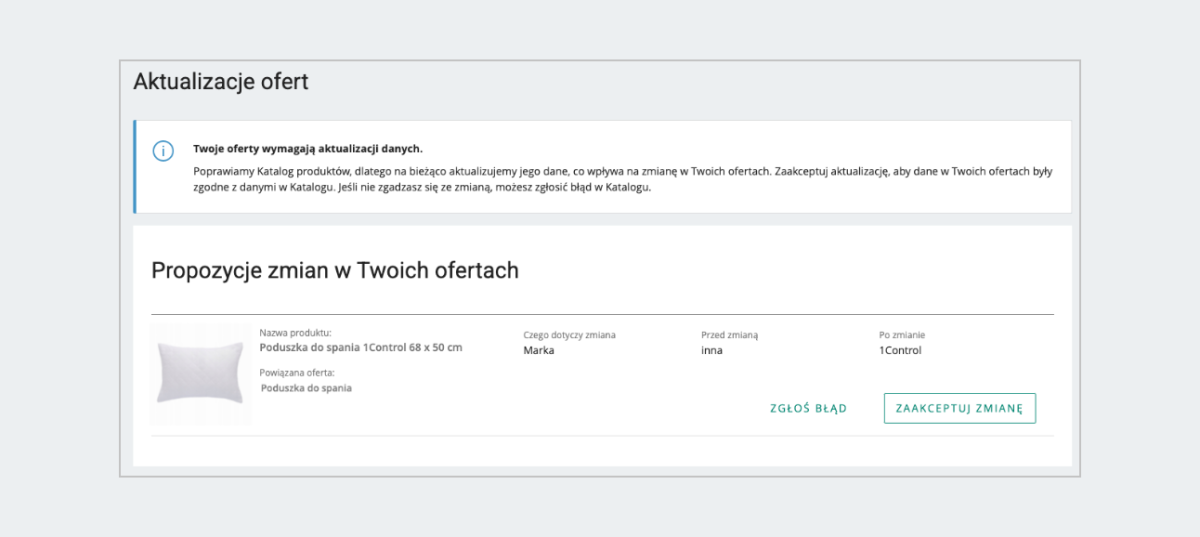Select the "Propozycje zmian w Twoich ofertach" heading
Viewport: 1200px width, 537px height.
[x=335, y=270]
